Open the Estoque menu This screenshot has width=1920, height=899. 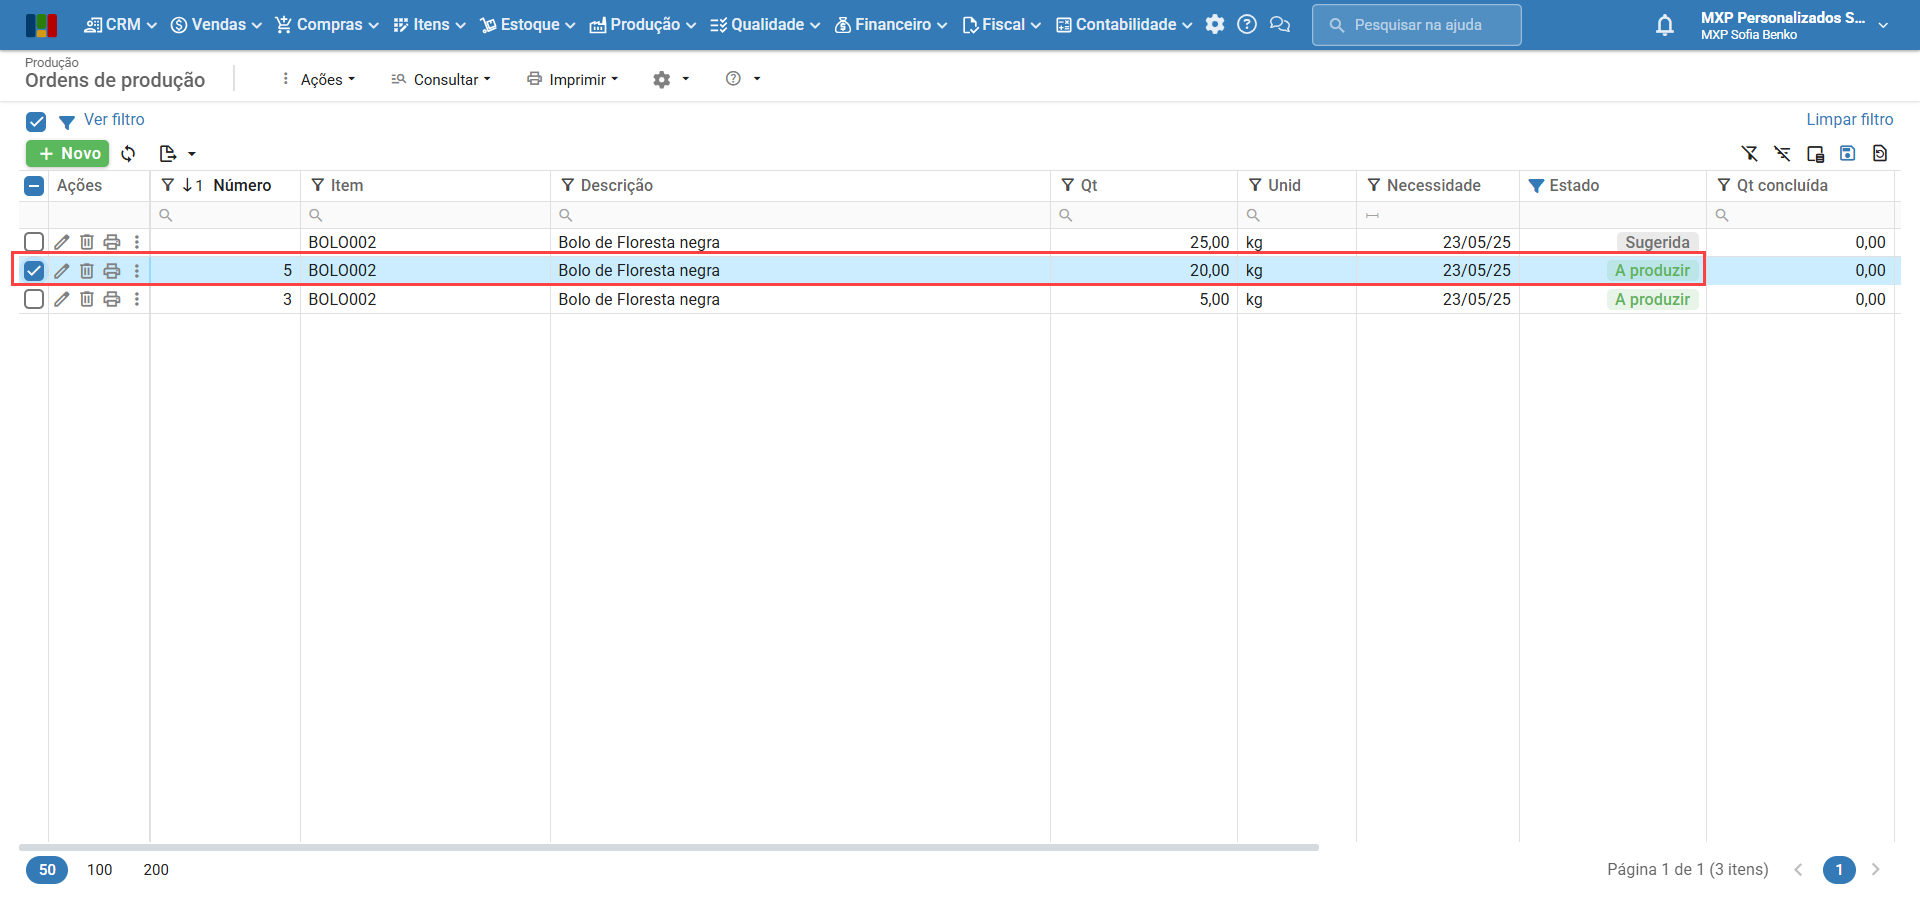pos(527,25)
